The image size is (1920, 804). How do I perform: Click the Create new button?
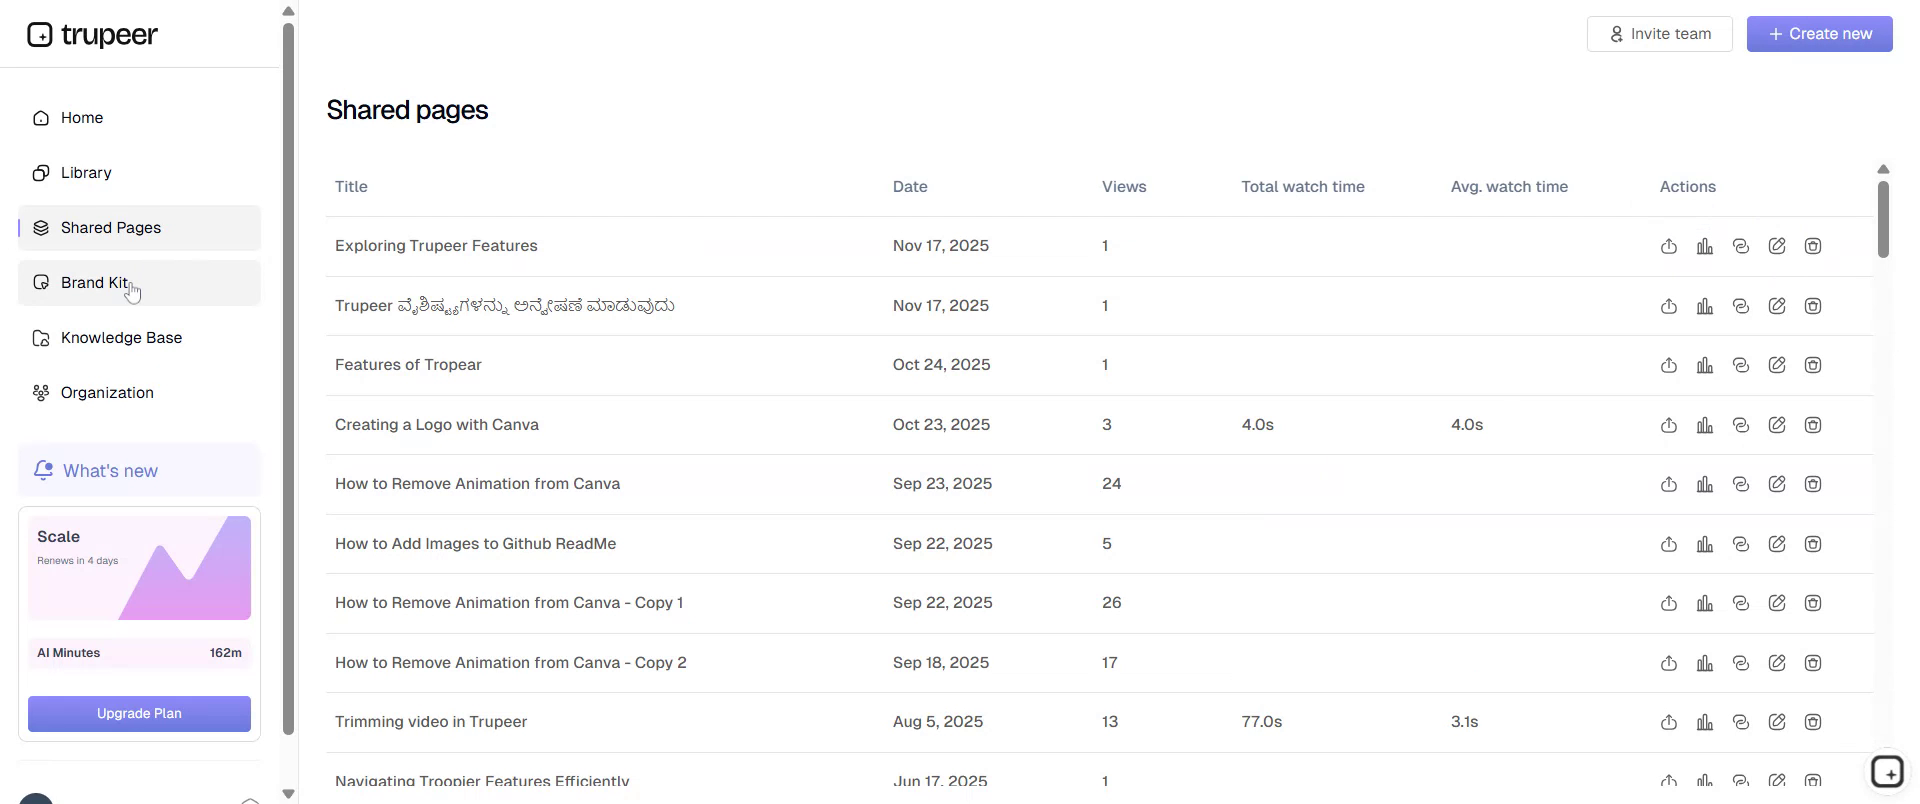[x=1820, y=34]
